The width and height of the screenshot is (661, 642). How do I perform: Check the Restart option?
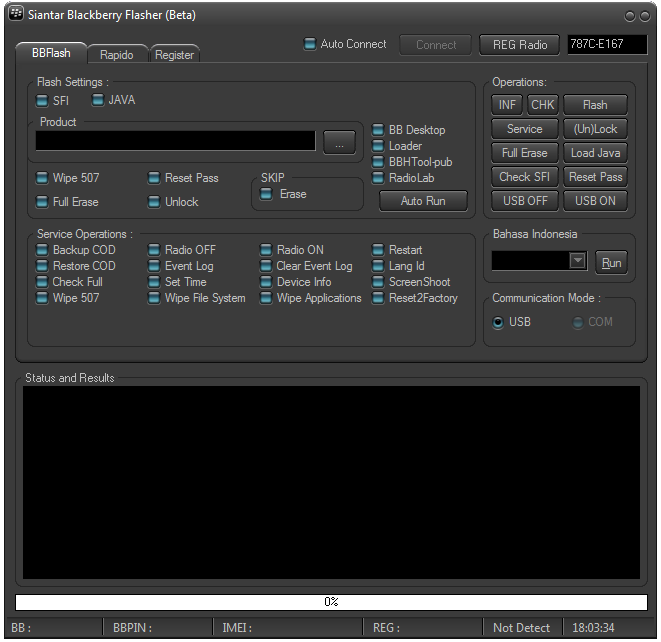378,250
